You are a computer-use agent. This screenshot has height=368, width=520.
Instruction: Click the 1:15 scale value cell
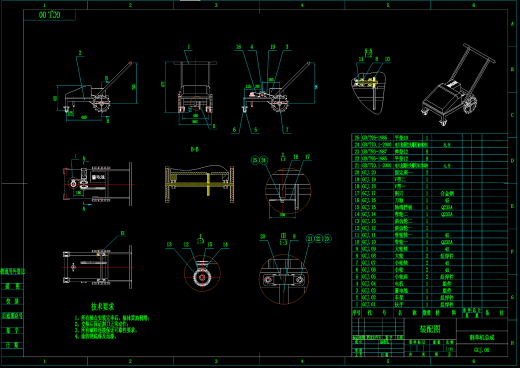[x=450, y=349]
